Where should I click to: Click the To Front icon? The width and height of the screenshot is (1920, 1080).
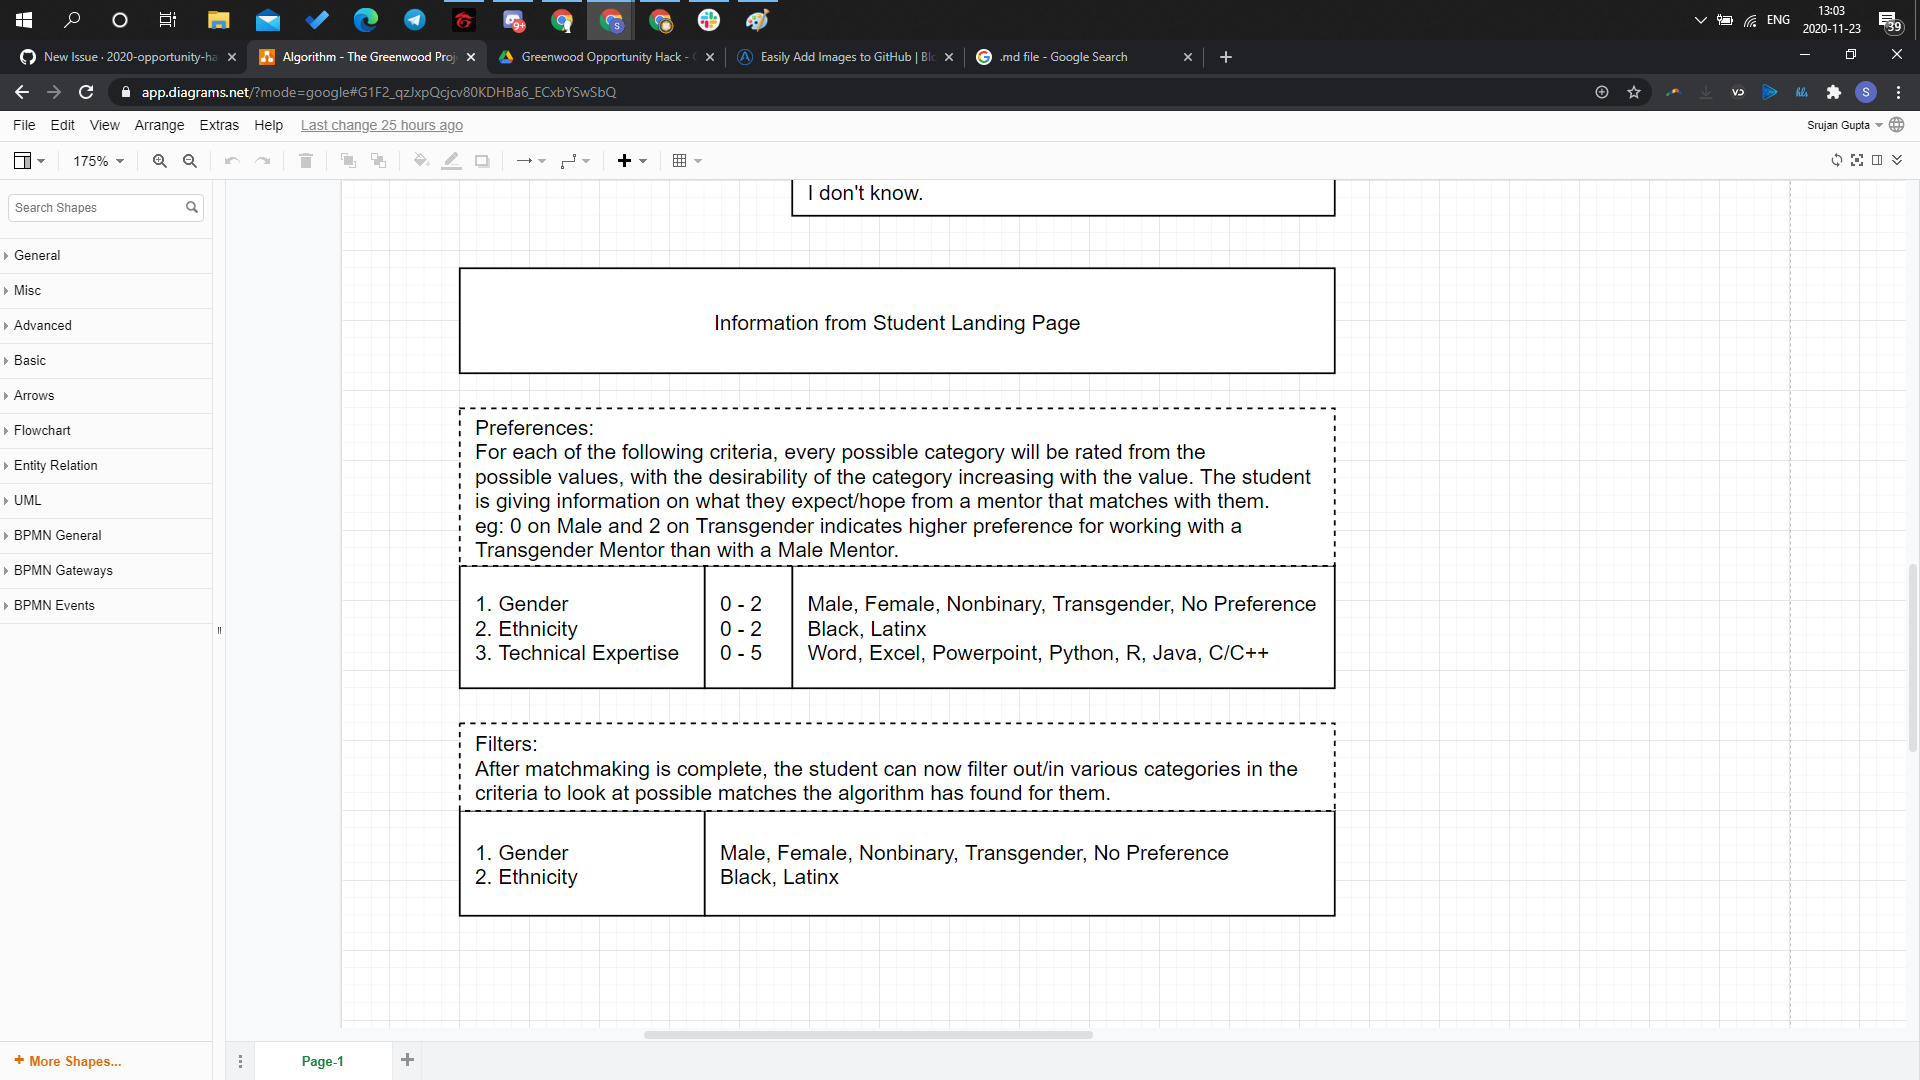click(348, 161)
